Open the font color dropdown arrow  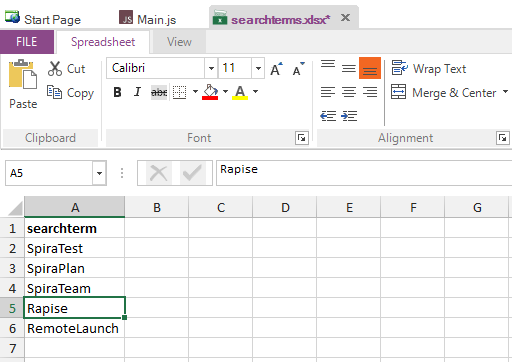coord(255,91)
